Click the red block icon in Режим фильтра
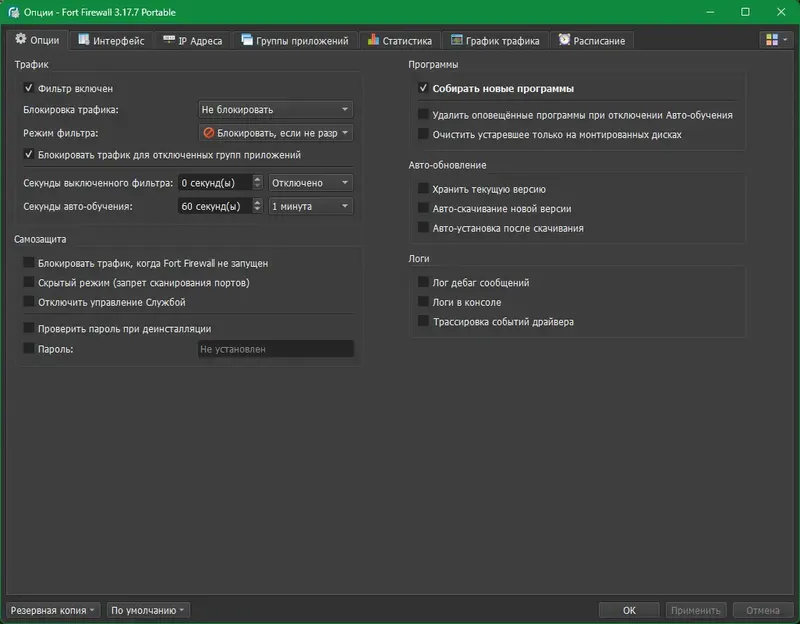This screenshot has width=800, height=624. pos(208,133)
